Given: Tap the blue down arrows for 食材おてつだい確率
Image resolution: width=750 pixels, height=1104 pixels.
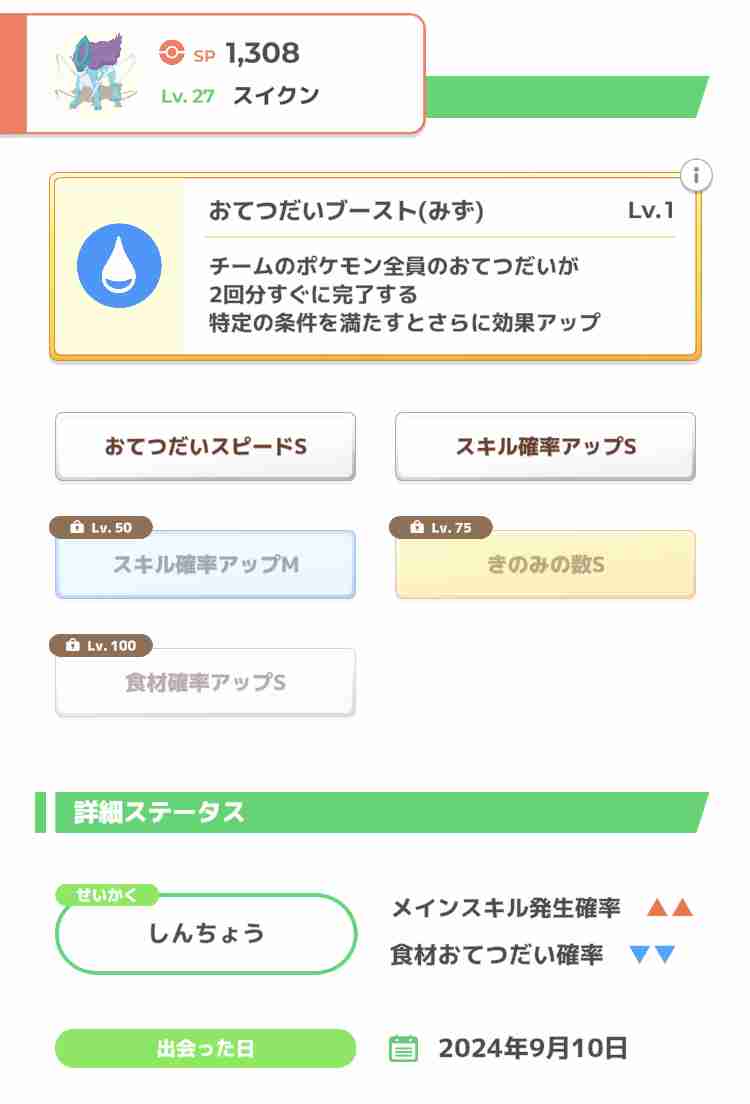Looking at the screenshot, I should tap(653, 954).
